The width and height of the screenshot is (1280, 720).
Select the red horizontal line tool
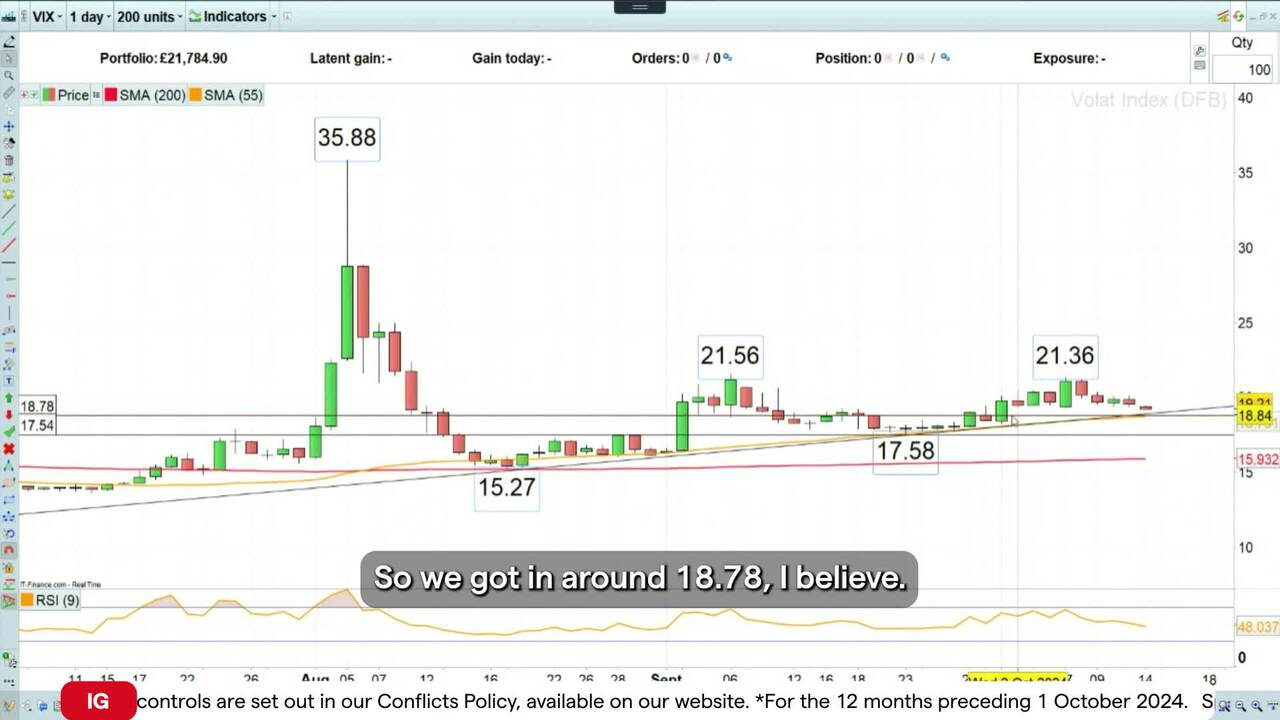point(9,296)
